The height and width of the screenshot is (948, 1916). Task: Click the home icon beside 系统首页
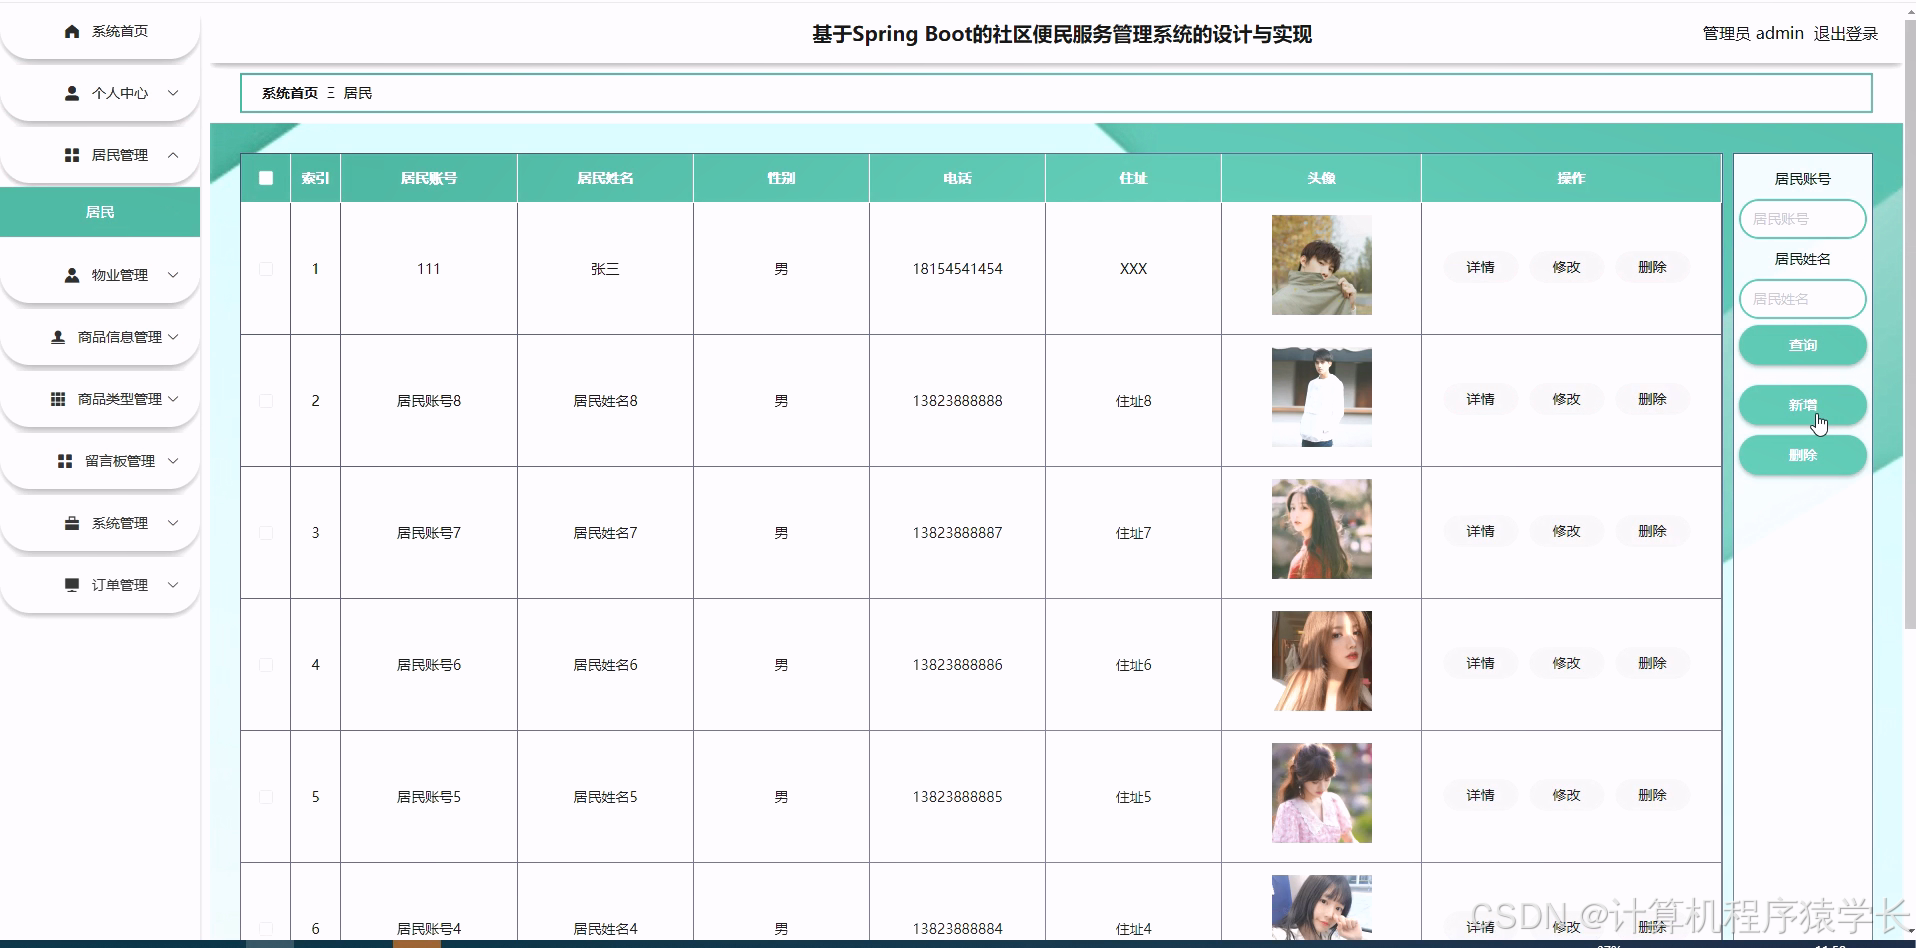pos(72,32)
